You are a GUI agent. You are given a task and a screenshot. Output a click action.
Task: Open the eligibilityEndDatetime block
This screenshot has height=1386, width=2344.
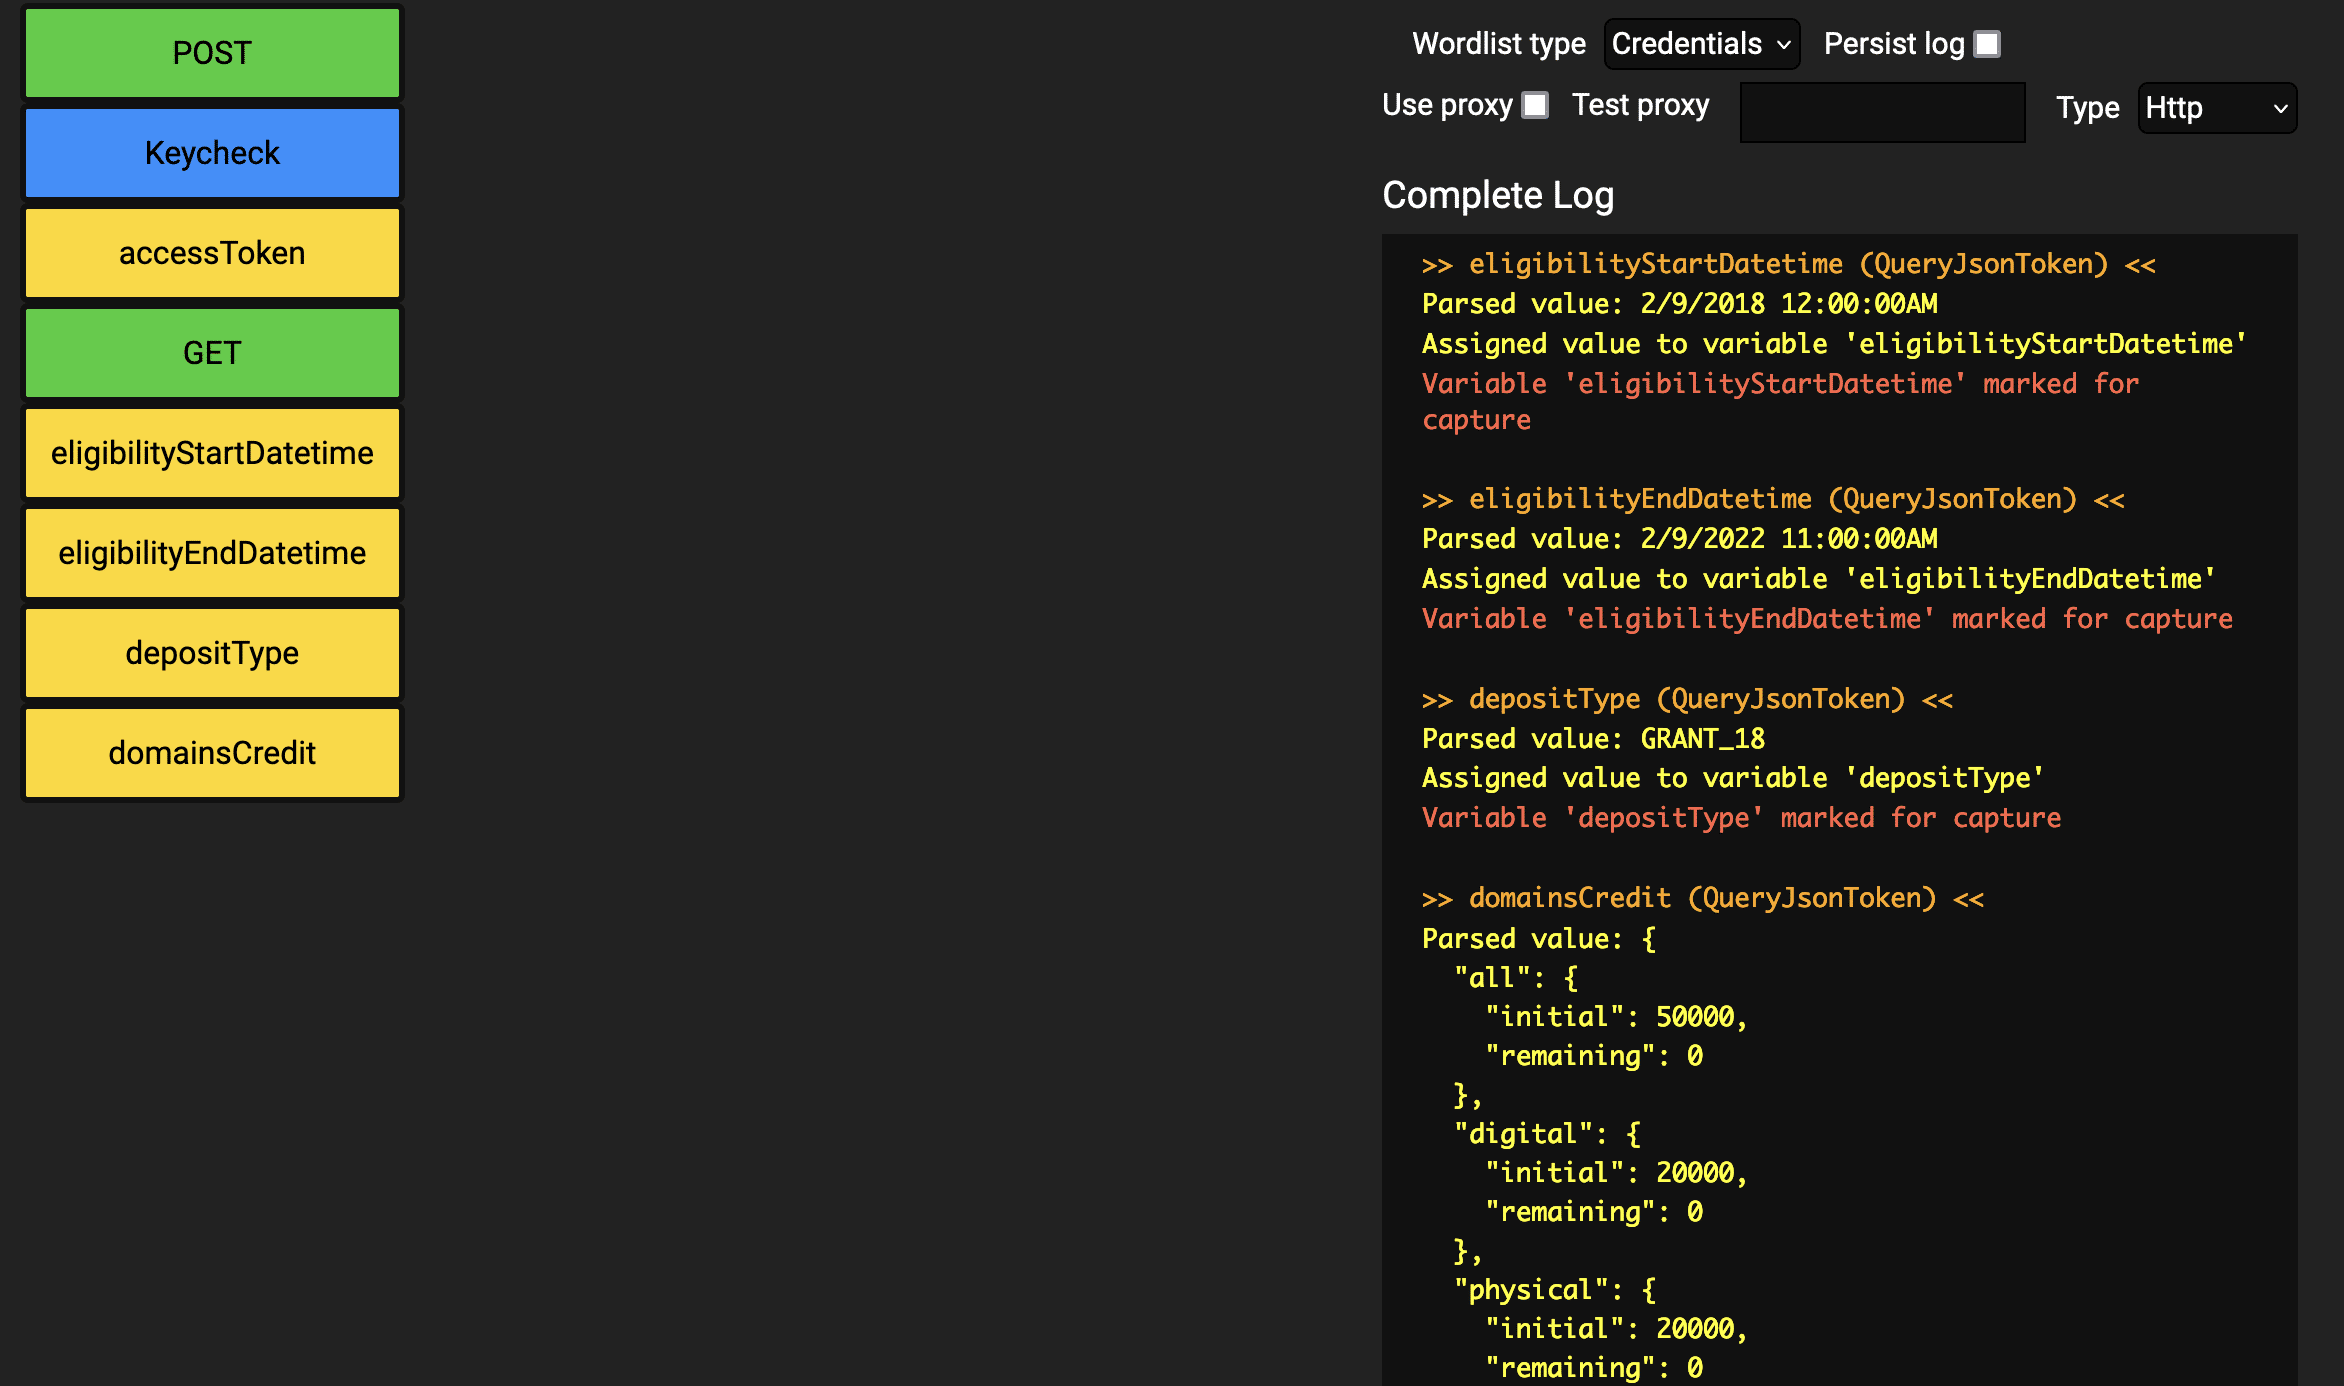coord(212,553)
